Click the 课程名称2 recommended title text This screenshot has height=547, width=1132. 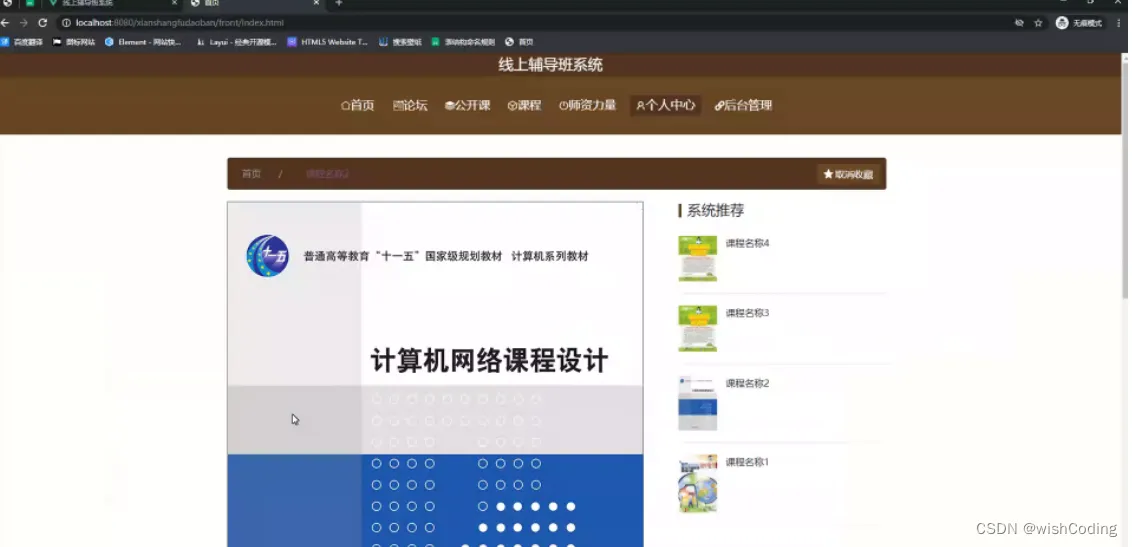tap(747, 383)
